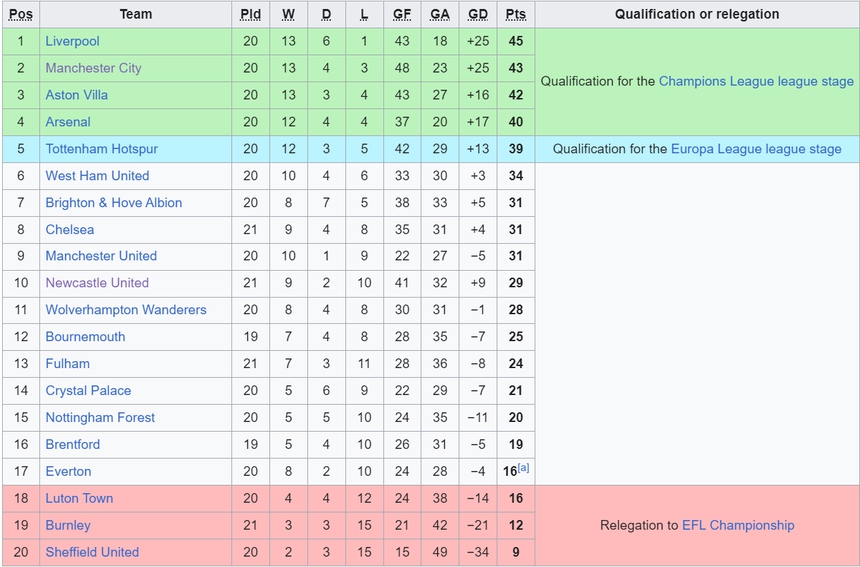Open the Newcastle United link

pos(96,283)
